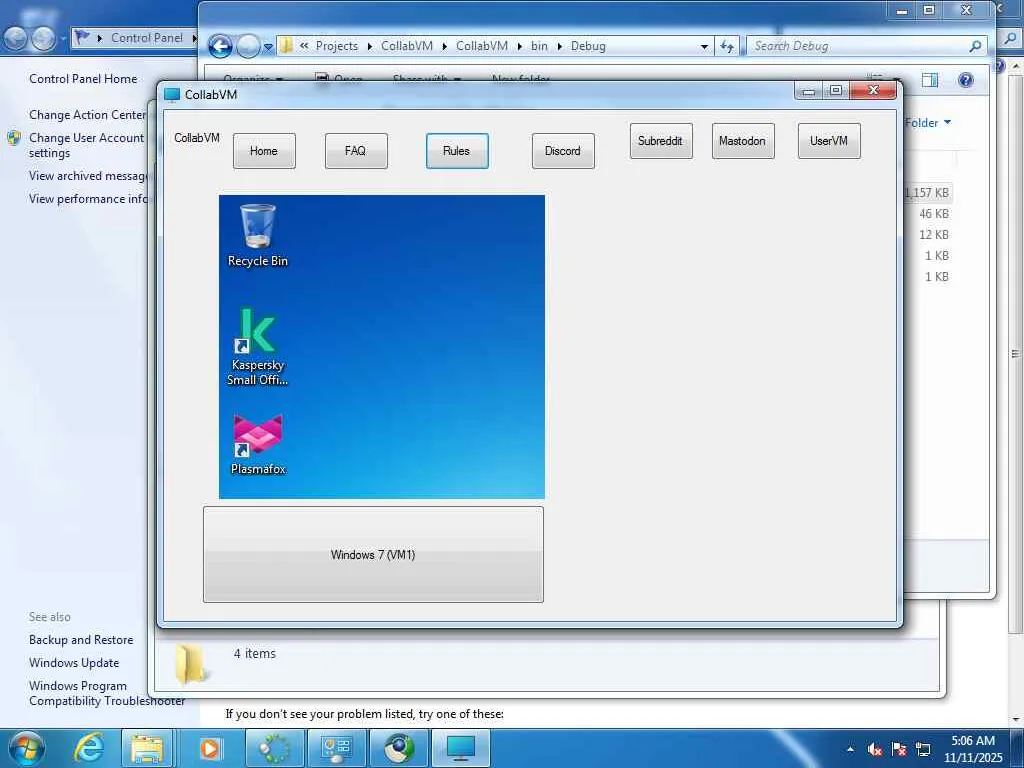The width and height of the screenshot is (1024, 768).
Task: Click the muted volume tray icon
Action: click(x=875, y=749)
